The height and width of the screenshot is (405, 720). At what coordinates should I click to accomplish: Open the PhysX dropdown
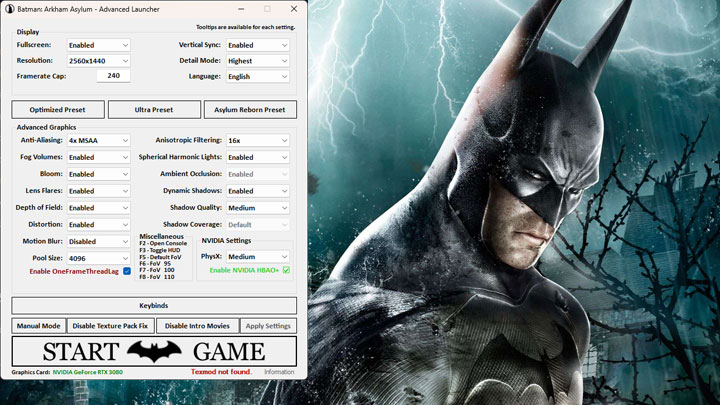pos(258,256)
